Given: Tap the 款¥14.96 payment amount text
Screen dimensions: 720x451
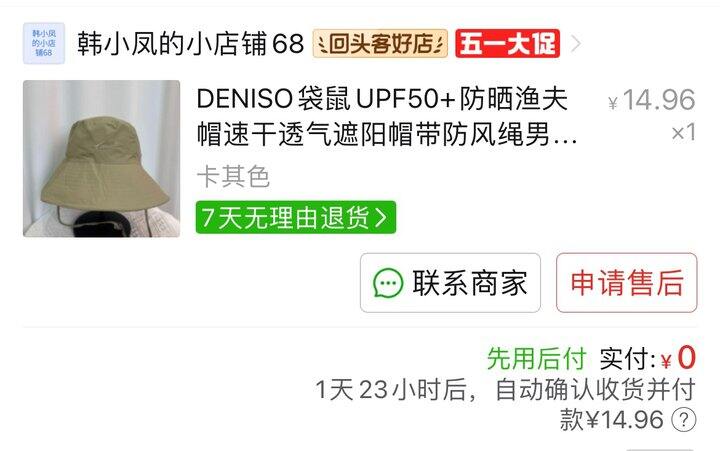Looking at the screenshot, I should click(612, 419).
